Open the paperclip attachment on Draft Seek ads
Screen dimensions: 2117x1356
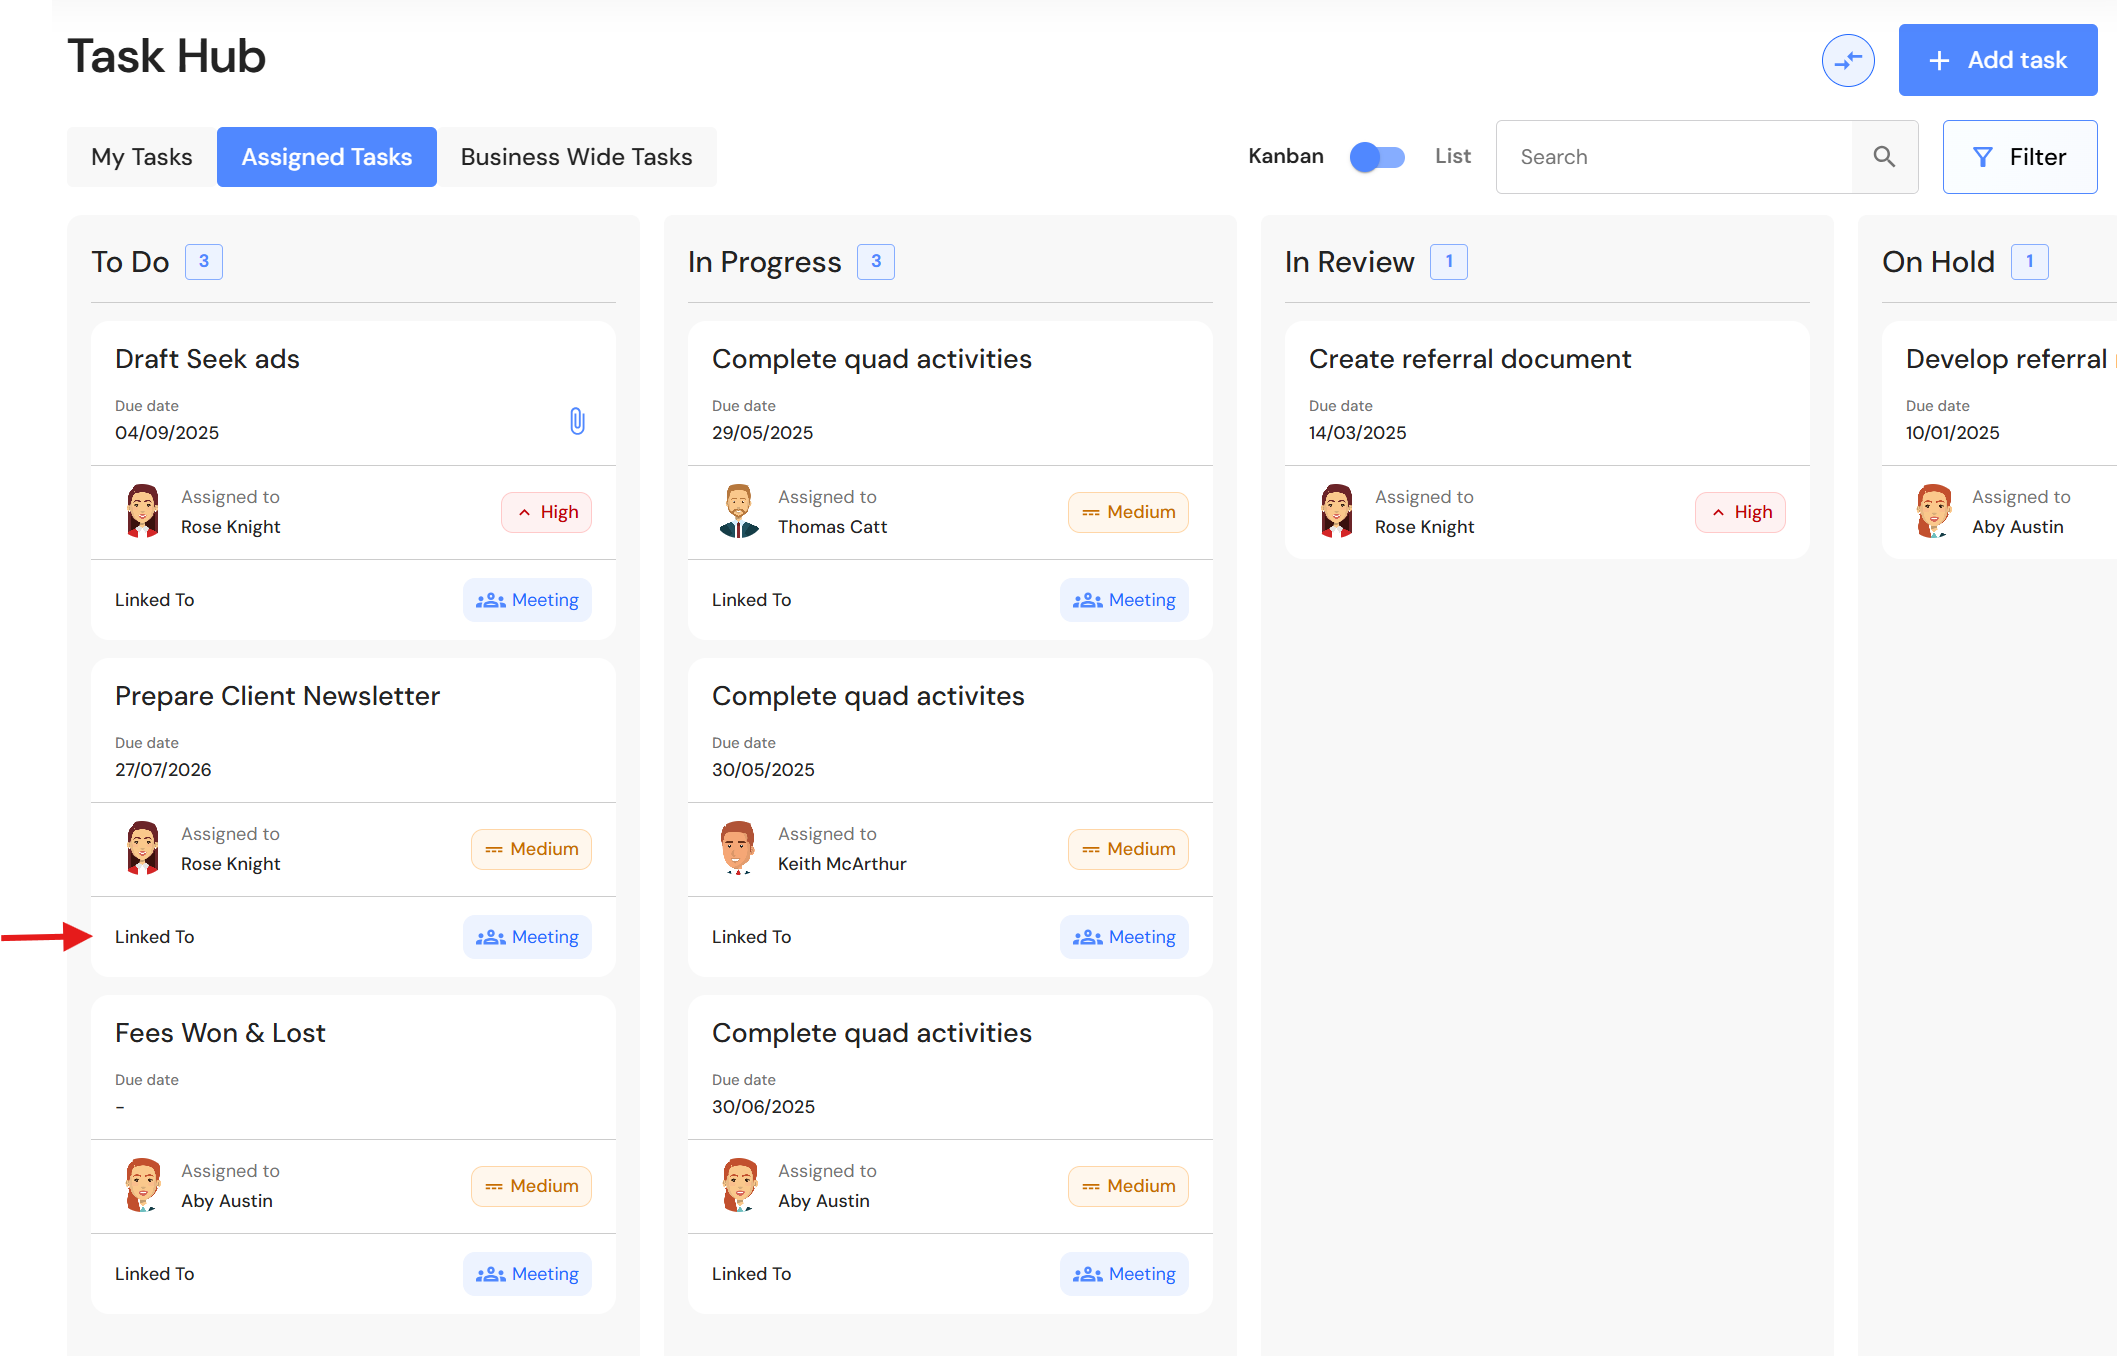coord(577,421)
